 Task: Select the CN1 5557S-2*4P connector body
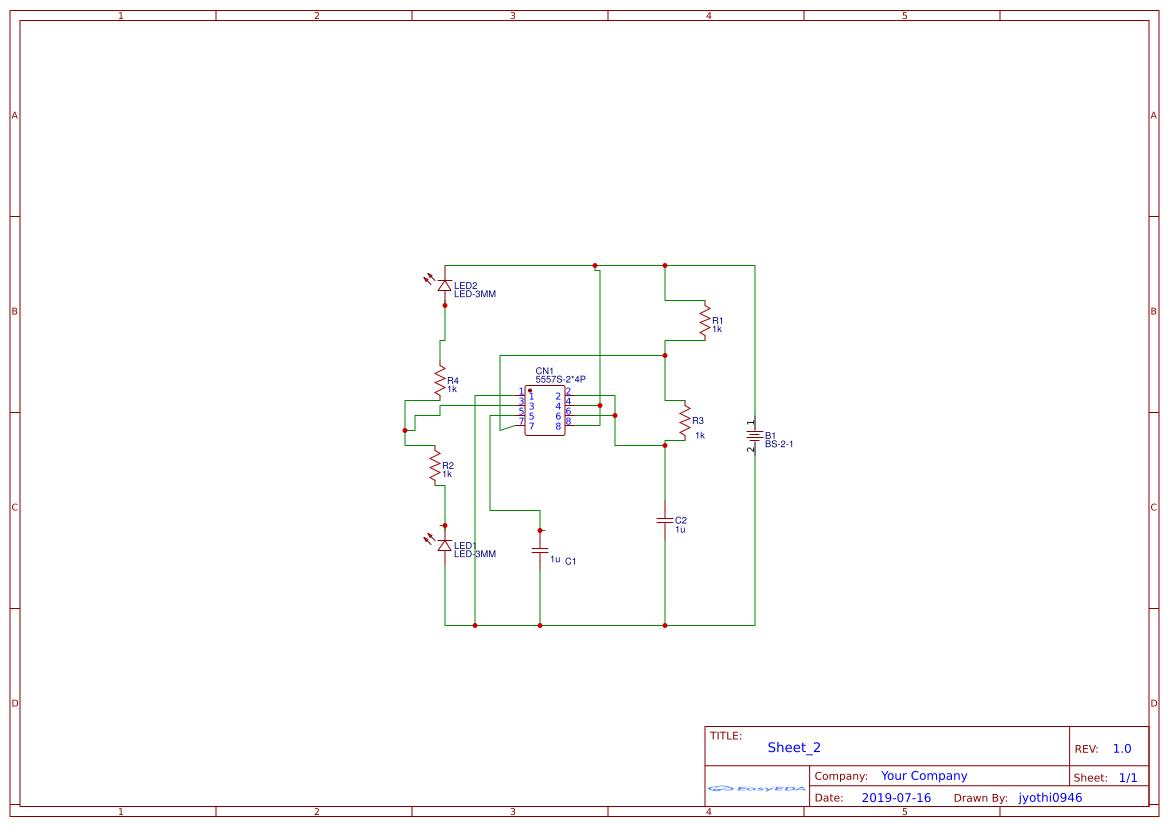[545, 410]
